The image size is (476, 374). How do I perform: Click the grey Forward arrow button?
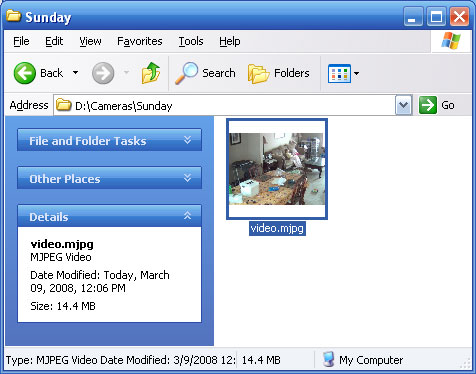pos(103,73)
